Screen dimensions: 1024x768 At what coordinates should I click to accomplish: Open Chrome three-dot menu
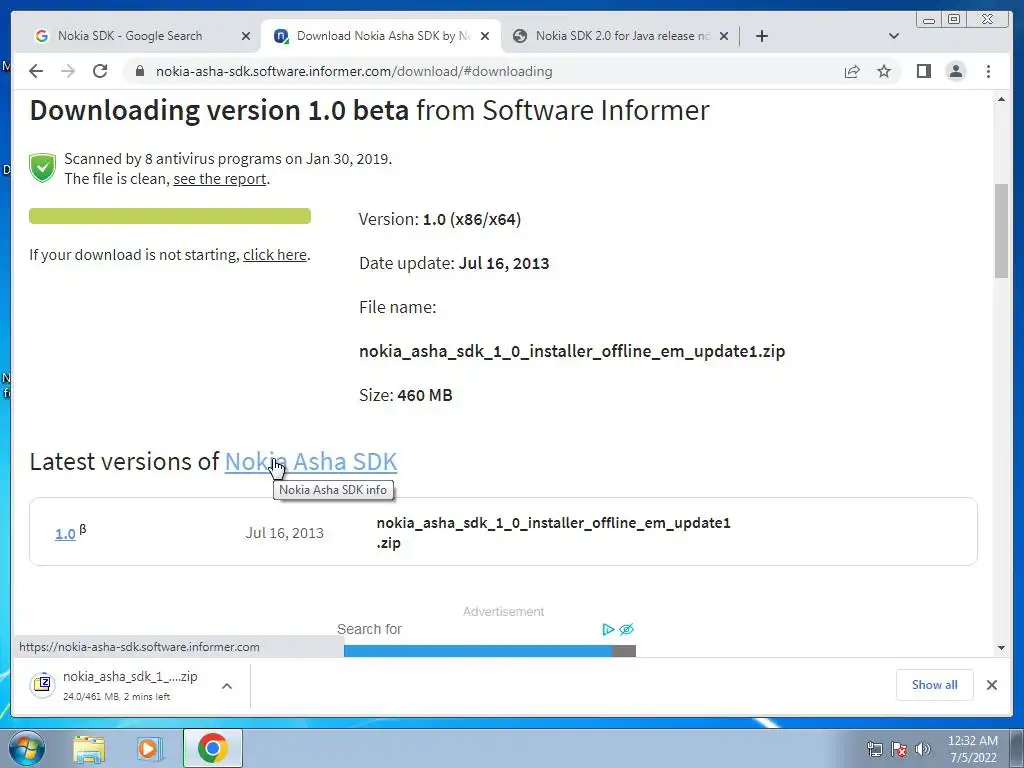click(988, 71)
